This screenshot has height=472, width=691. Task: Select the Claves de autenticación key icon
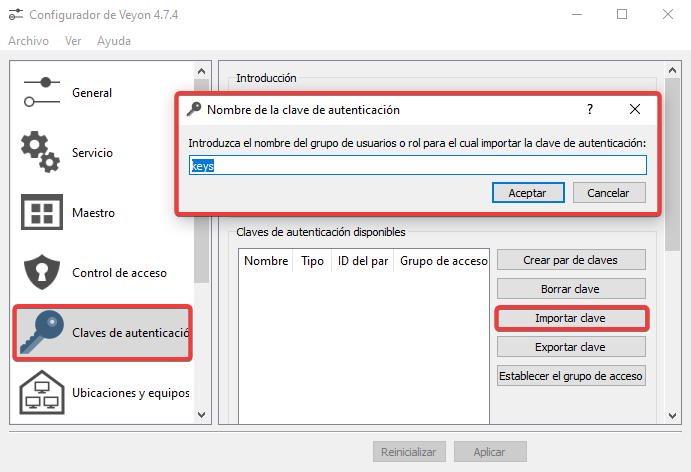42,333
